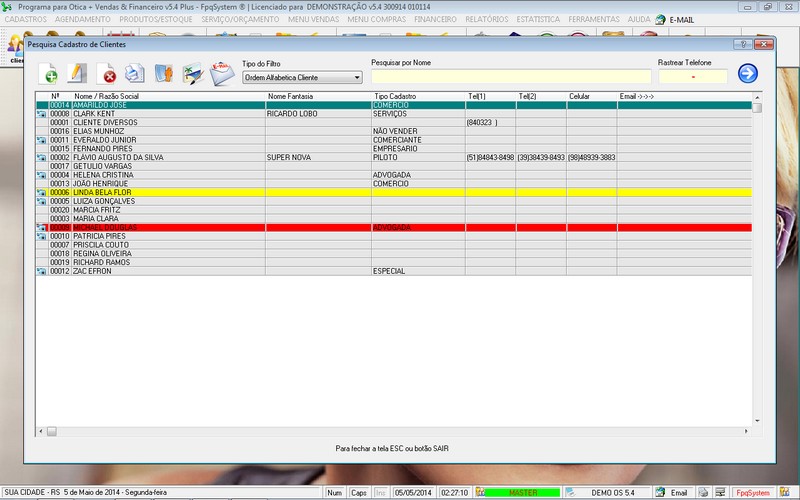Click the print list printer icon
The height and width of the screenshot is (500, 800).
tap(135, 73)
